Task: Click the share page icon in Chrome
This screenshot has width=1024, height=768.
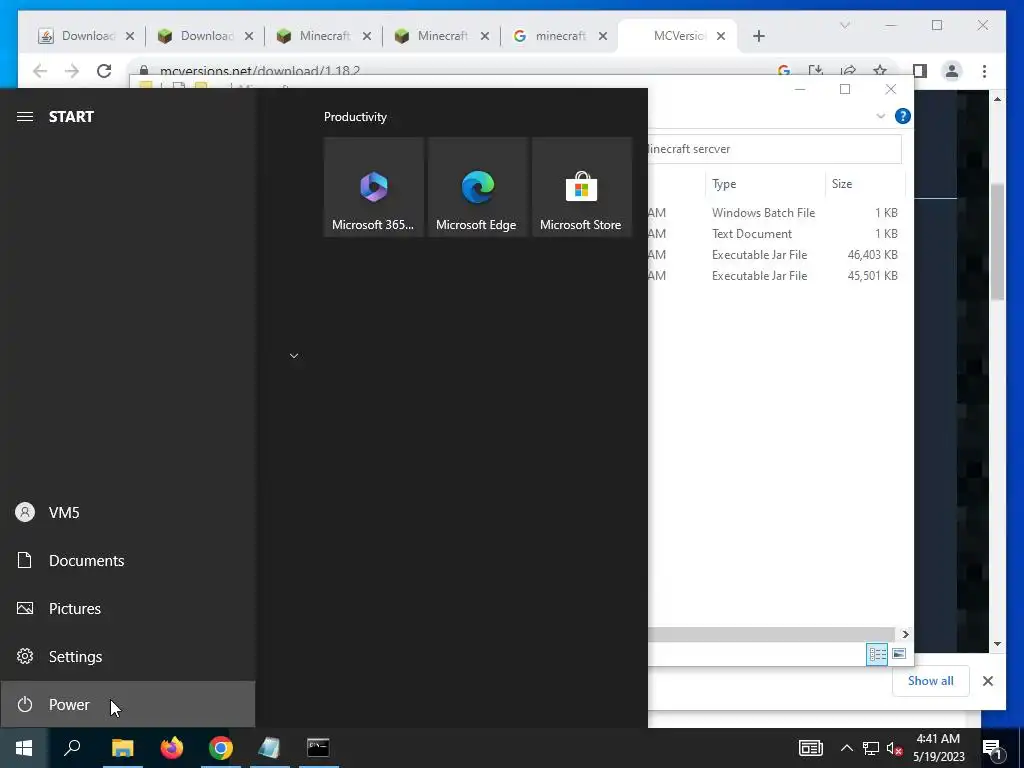Action: point(848,70)
